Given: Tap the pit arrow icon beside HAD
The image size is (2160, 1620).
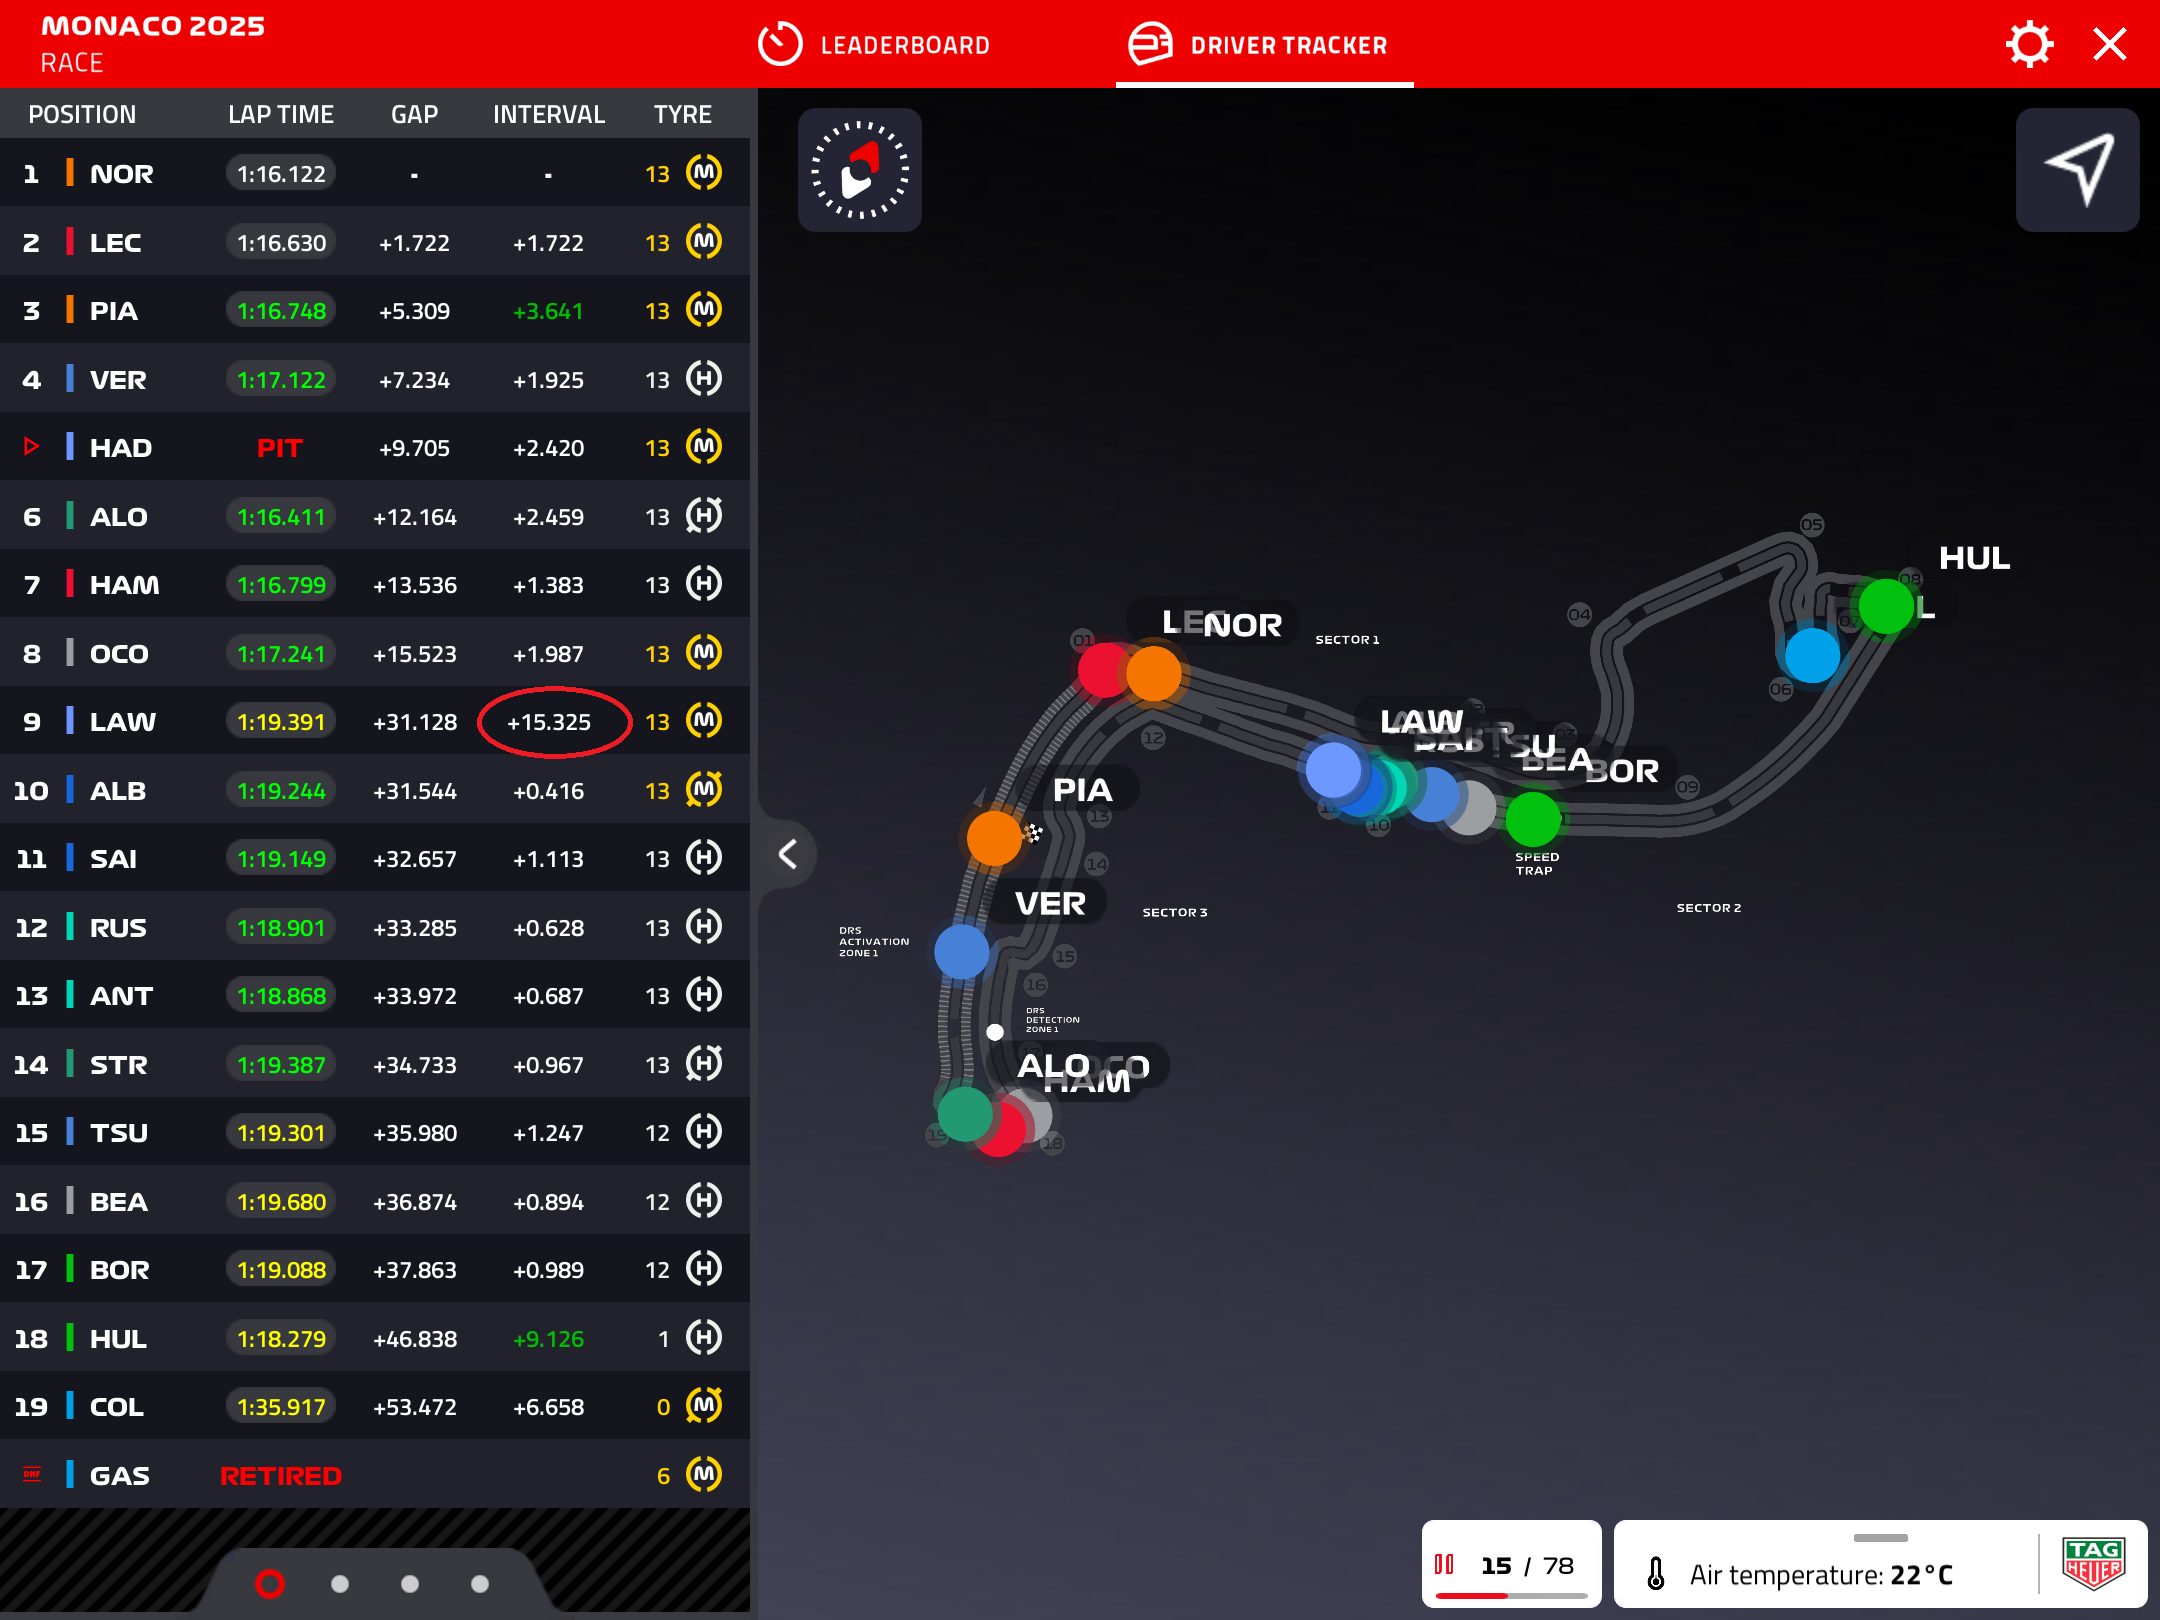Looking at the screenshot, I should coord(31,447).
